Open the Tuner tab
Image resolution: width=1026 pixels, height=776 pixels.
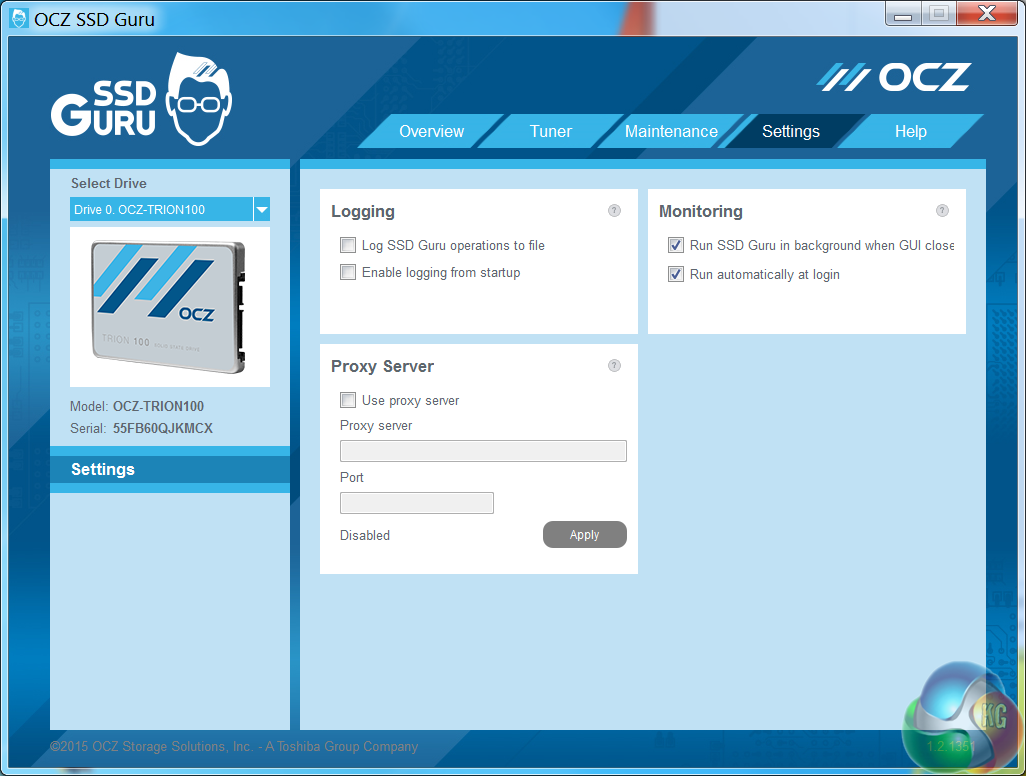pos(550,132)
